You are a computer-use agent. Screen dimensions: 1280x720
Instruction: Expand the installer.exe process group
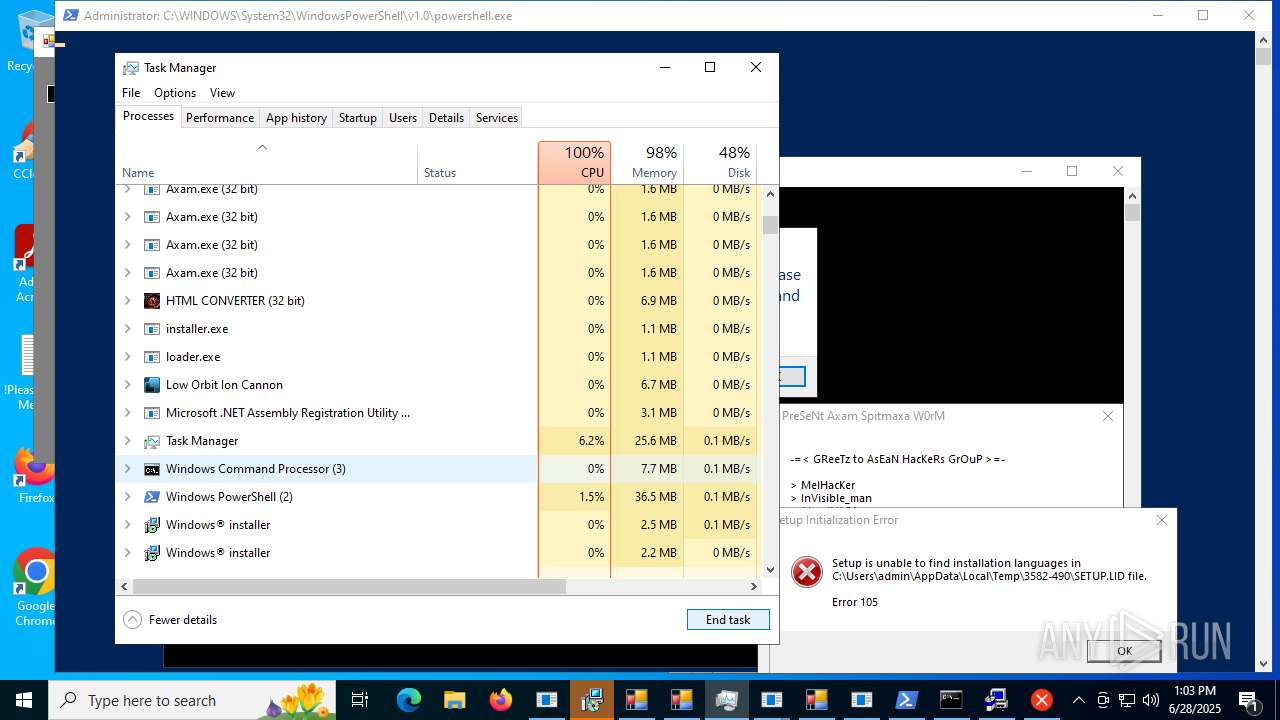(x=127, y=329)
